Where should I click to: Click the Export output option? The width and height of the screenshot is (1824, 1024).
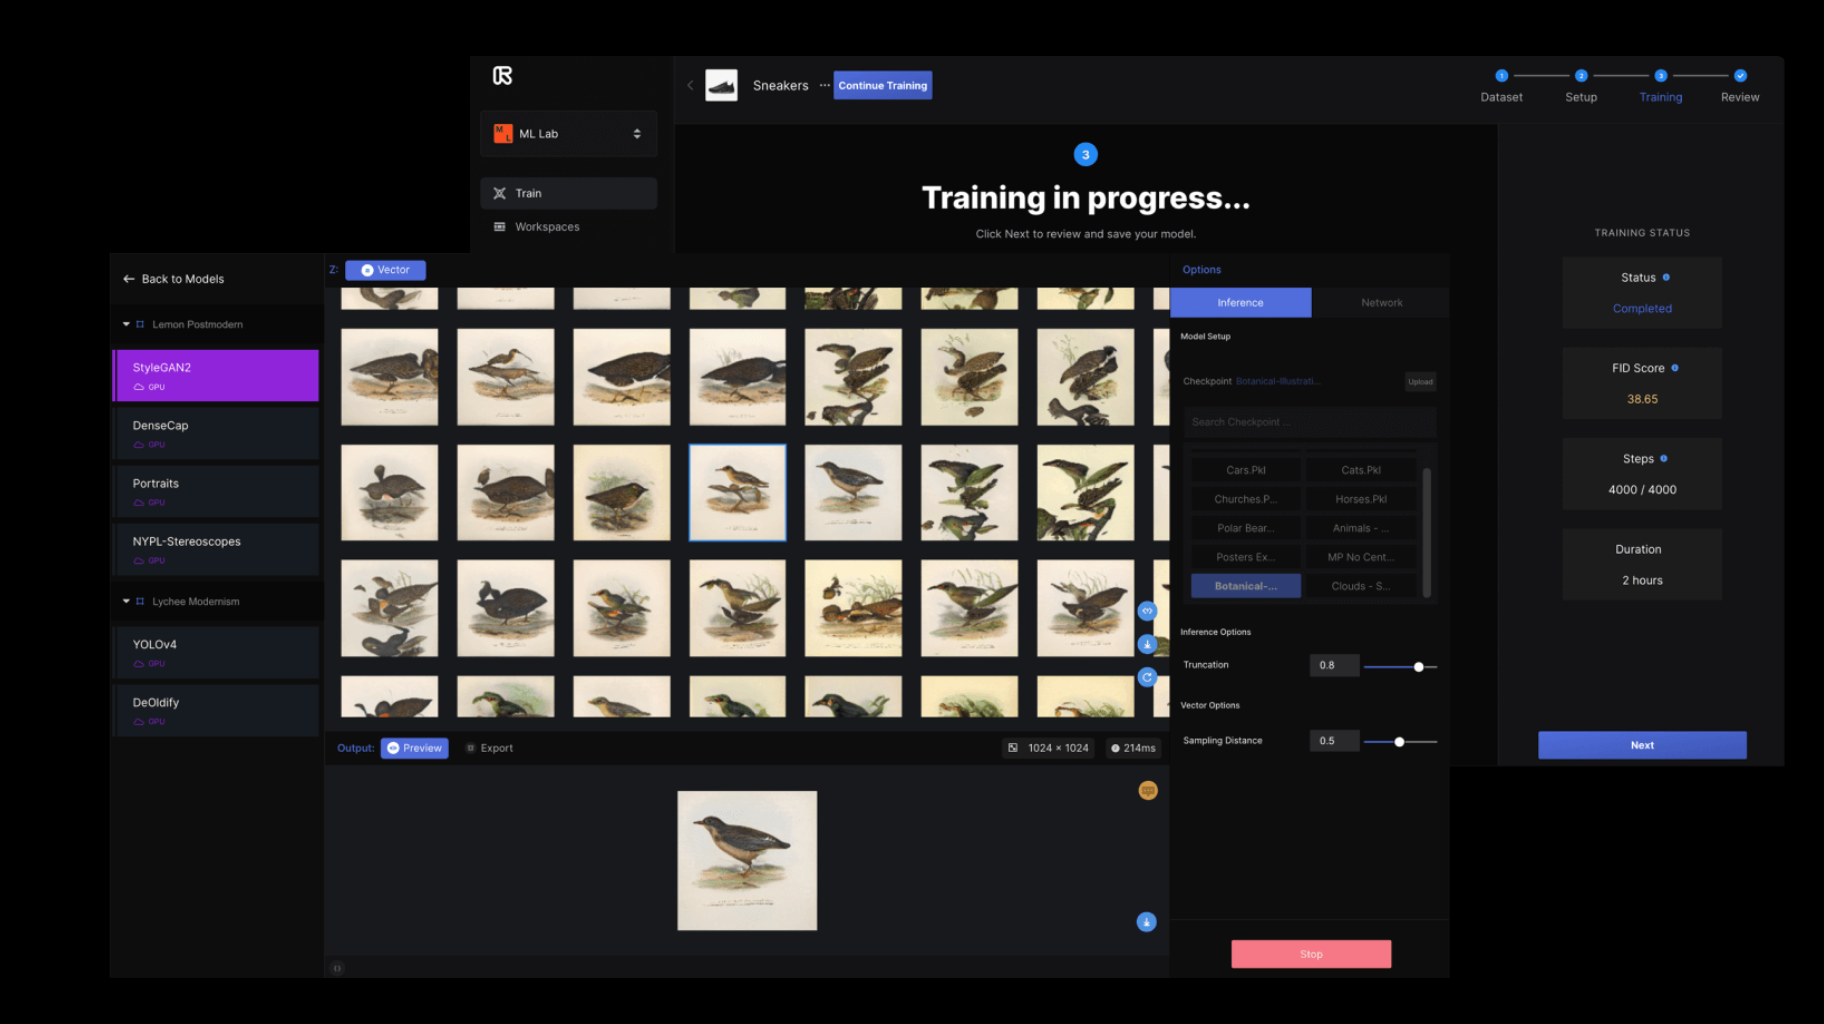489,748
